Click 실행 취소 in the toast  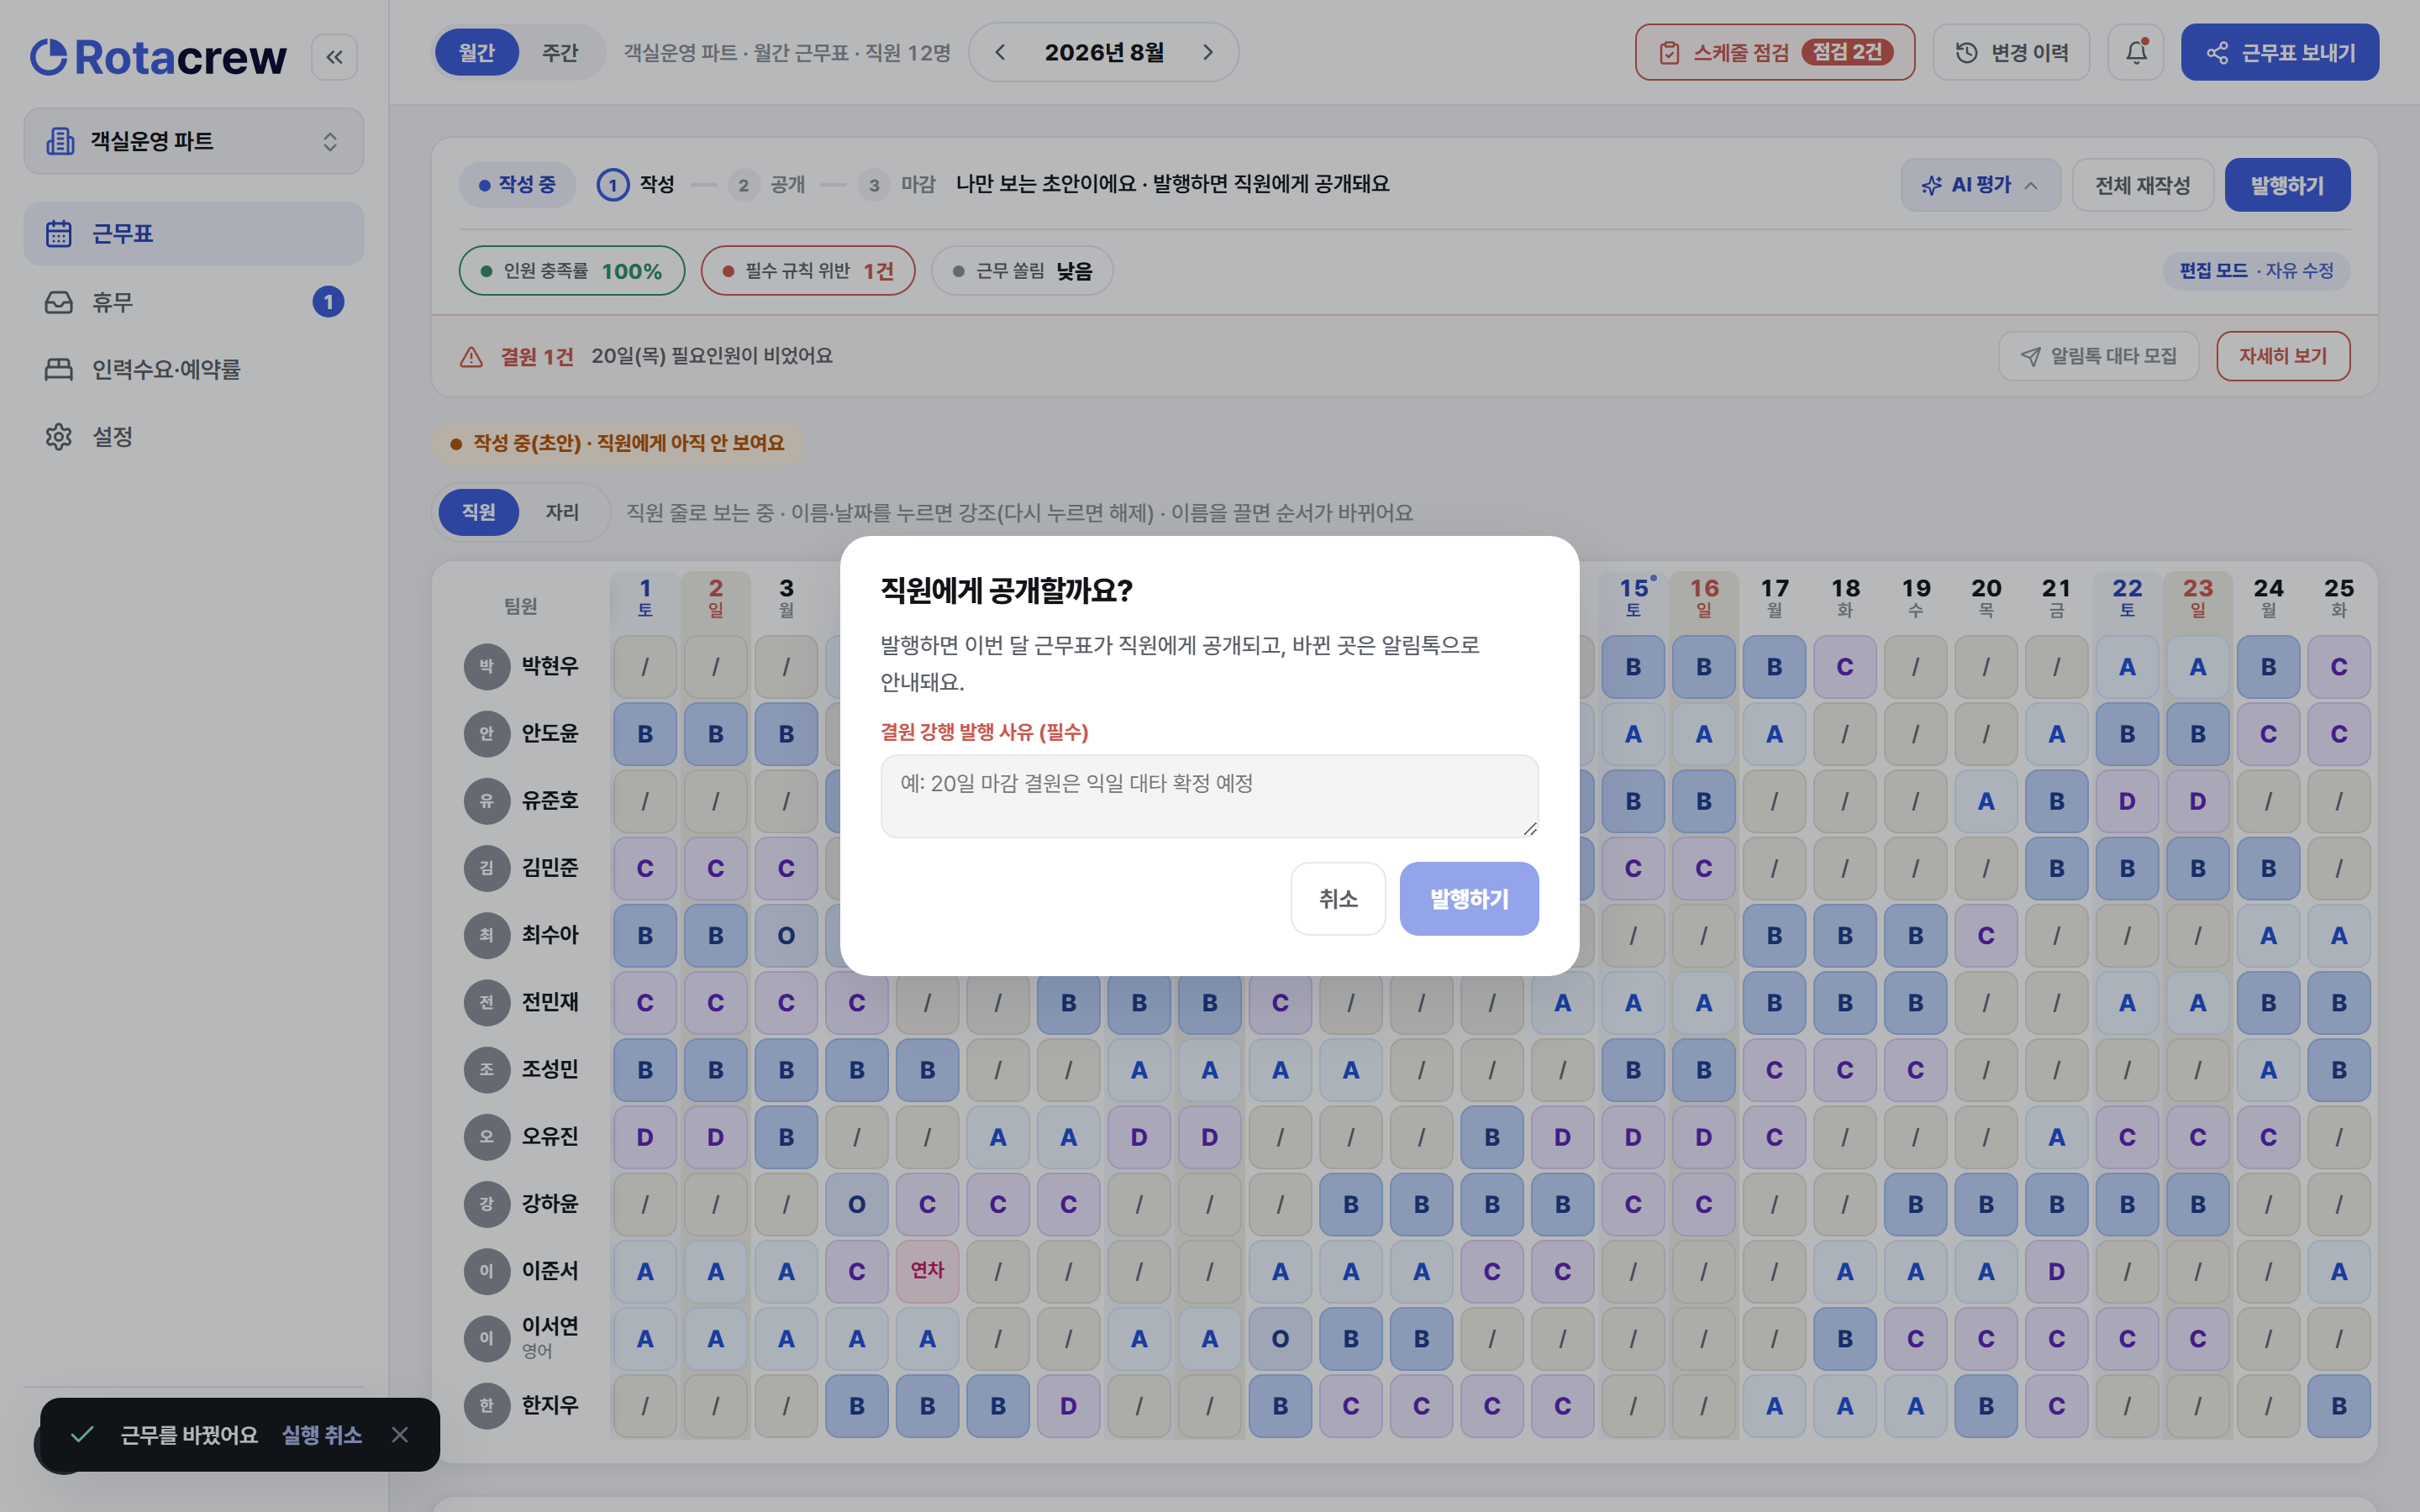321,1435
